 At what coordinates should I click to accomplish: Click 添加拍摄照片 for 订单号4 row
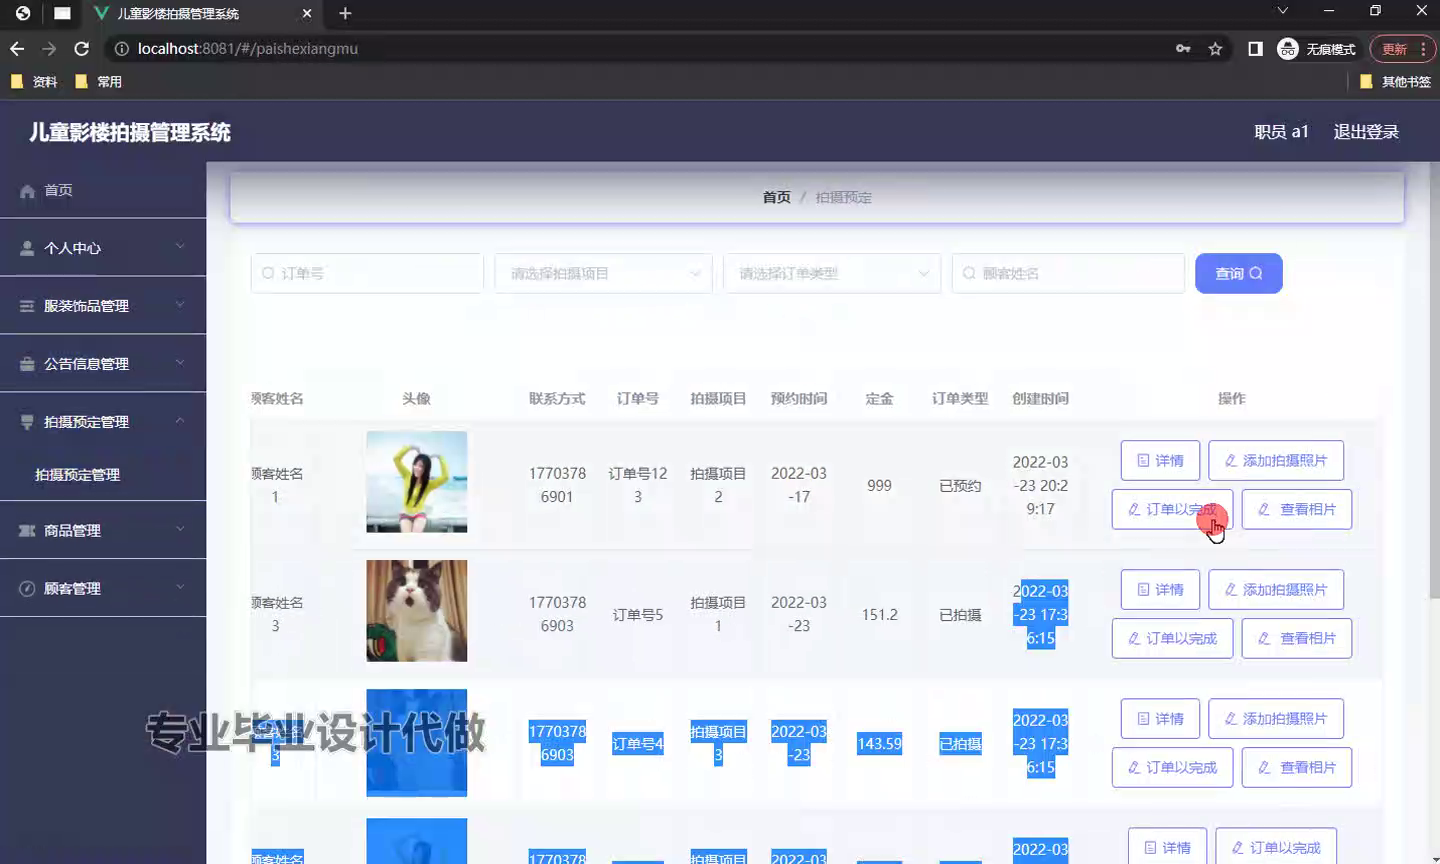tap(1276, 718)
